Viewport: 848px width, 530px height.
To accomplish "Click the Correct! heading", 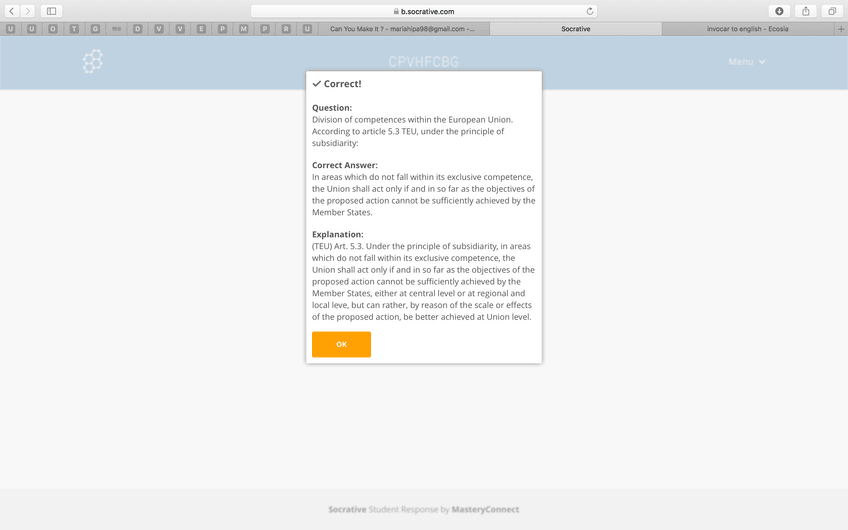I will click(342, 84).
